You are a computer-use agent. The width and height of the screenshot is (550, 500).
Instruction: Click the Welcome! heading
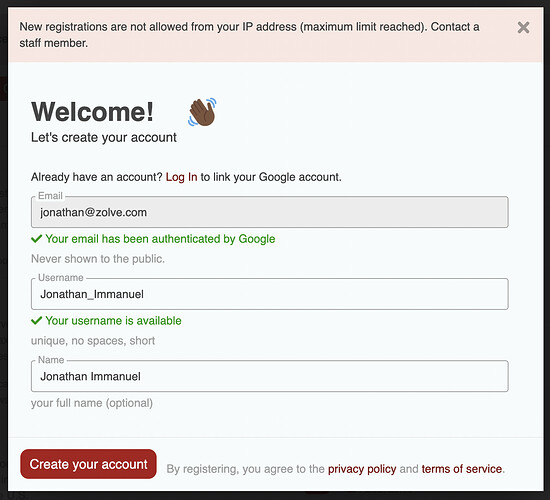92,112
